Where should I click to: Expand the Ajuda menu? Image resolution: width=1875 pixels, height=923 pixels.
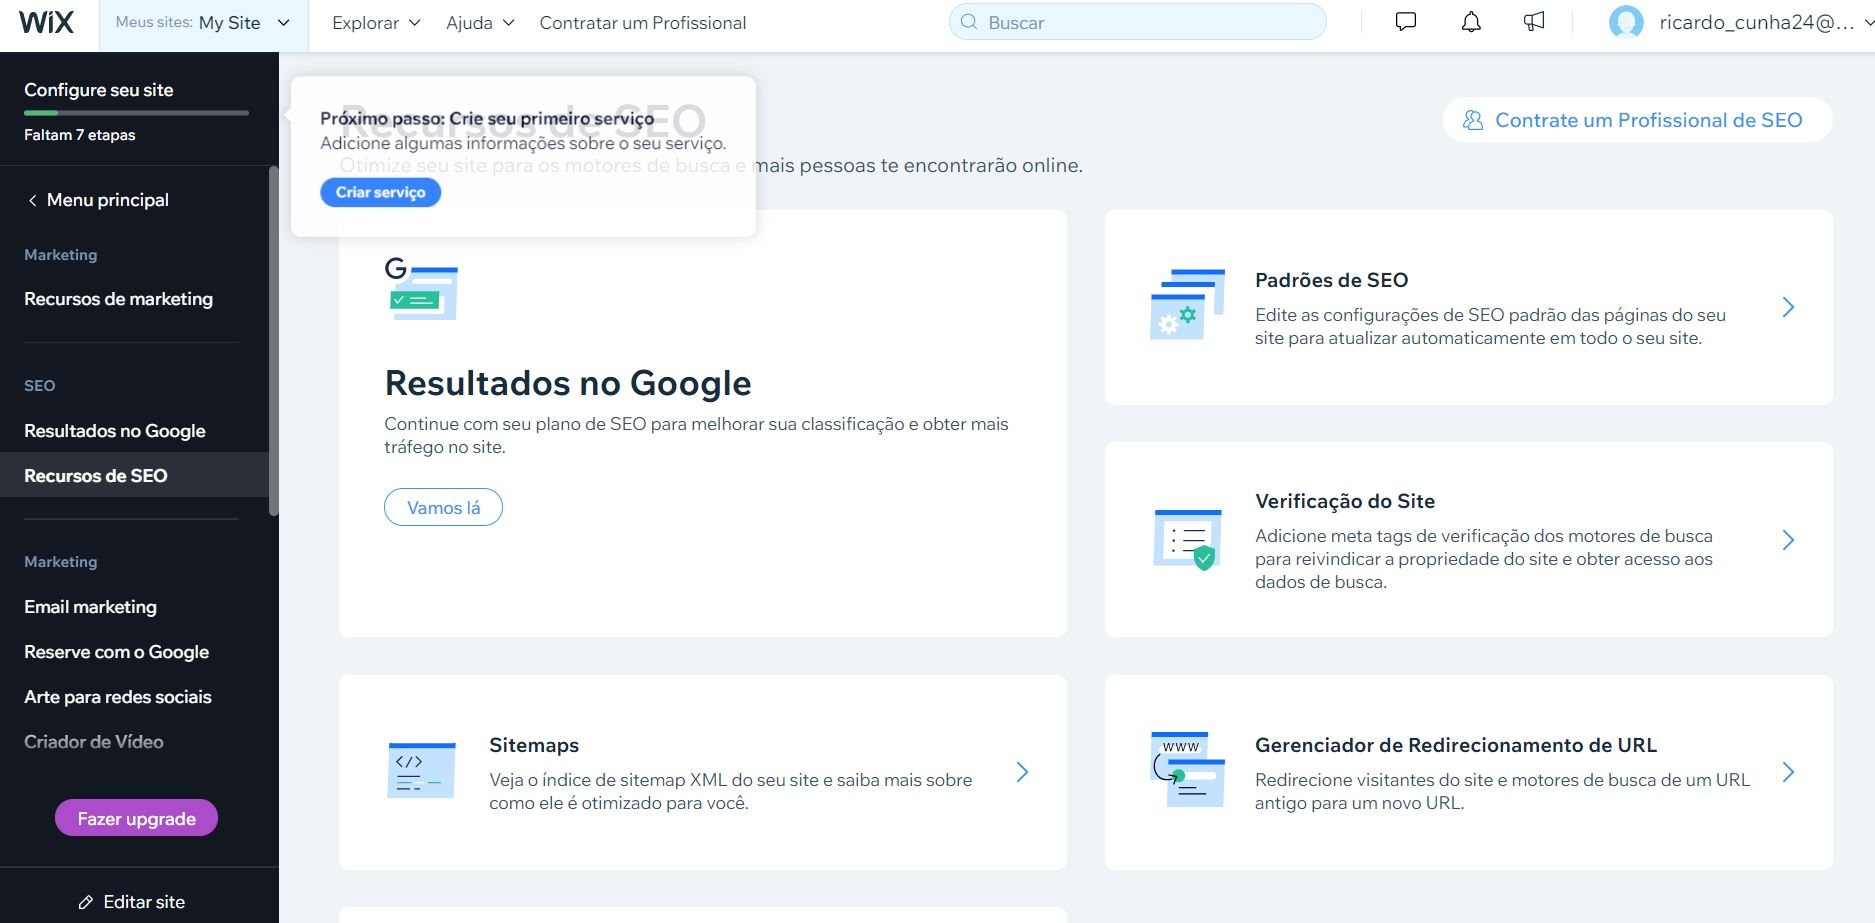(x=480, y=23)
